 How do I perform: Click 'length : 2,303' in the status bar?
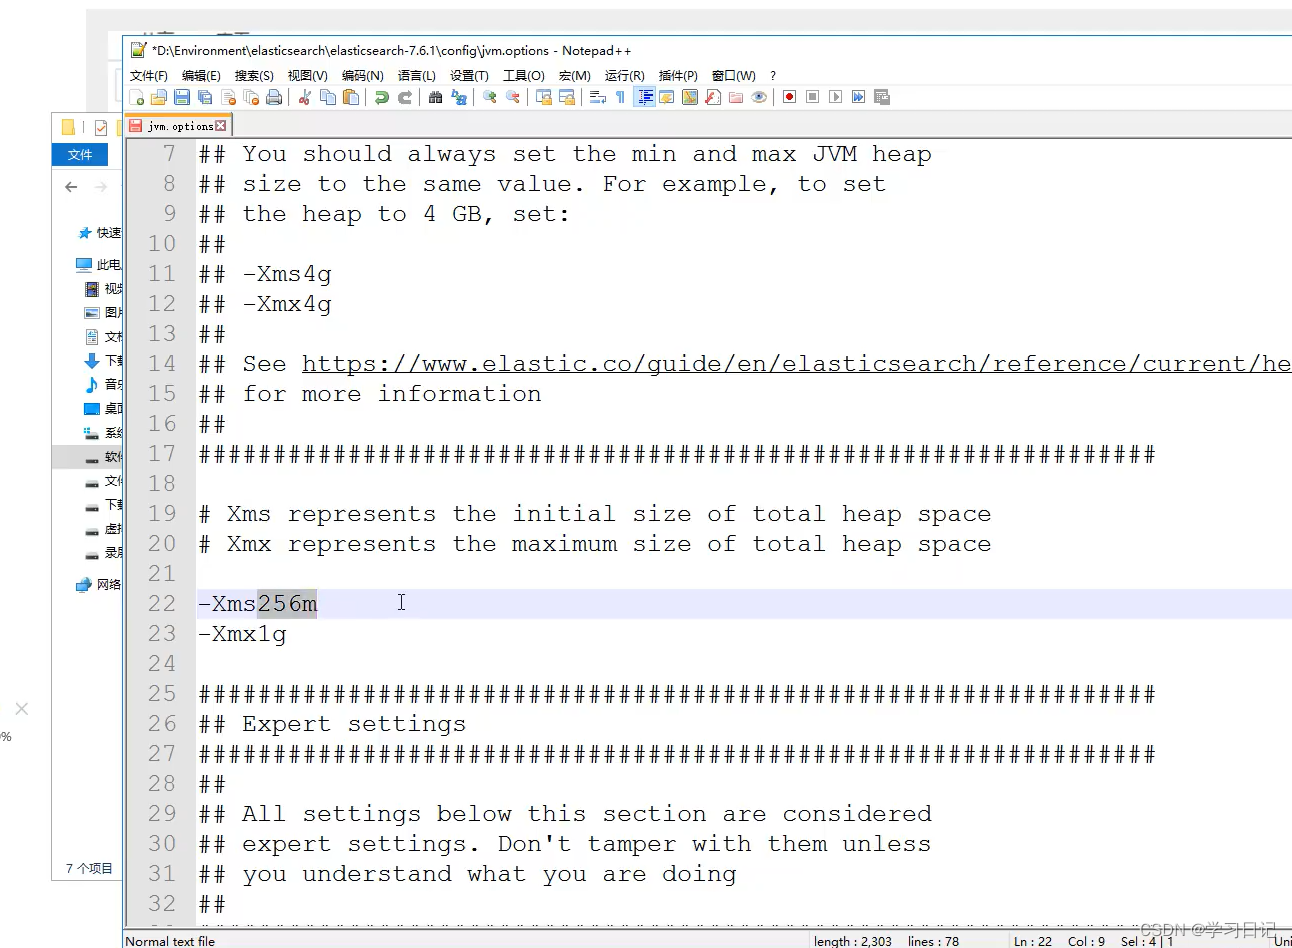(852, 941)
